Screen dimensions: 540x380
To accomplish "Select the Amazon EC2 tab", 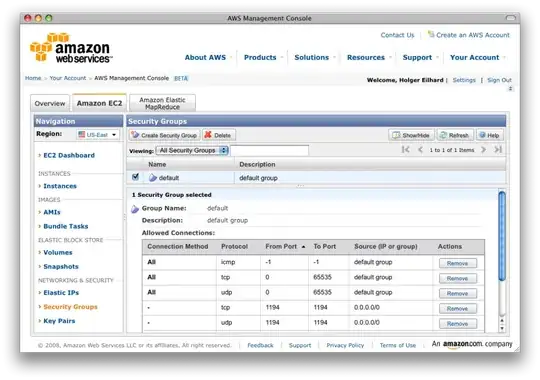I will coord(99,103).
